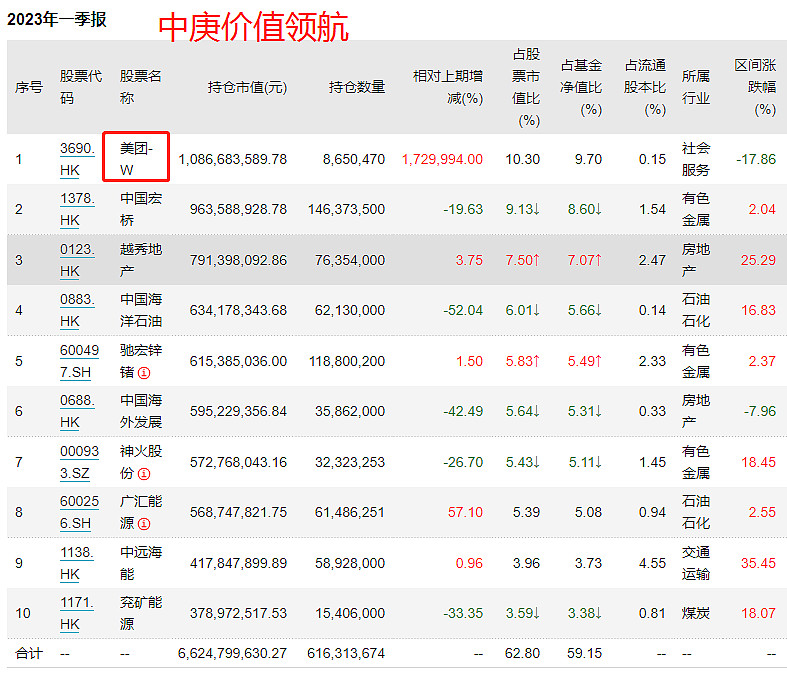
Task: Select the stock name 越秀地产
Action: [141, 260]
